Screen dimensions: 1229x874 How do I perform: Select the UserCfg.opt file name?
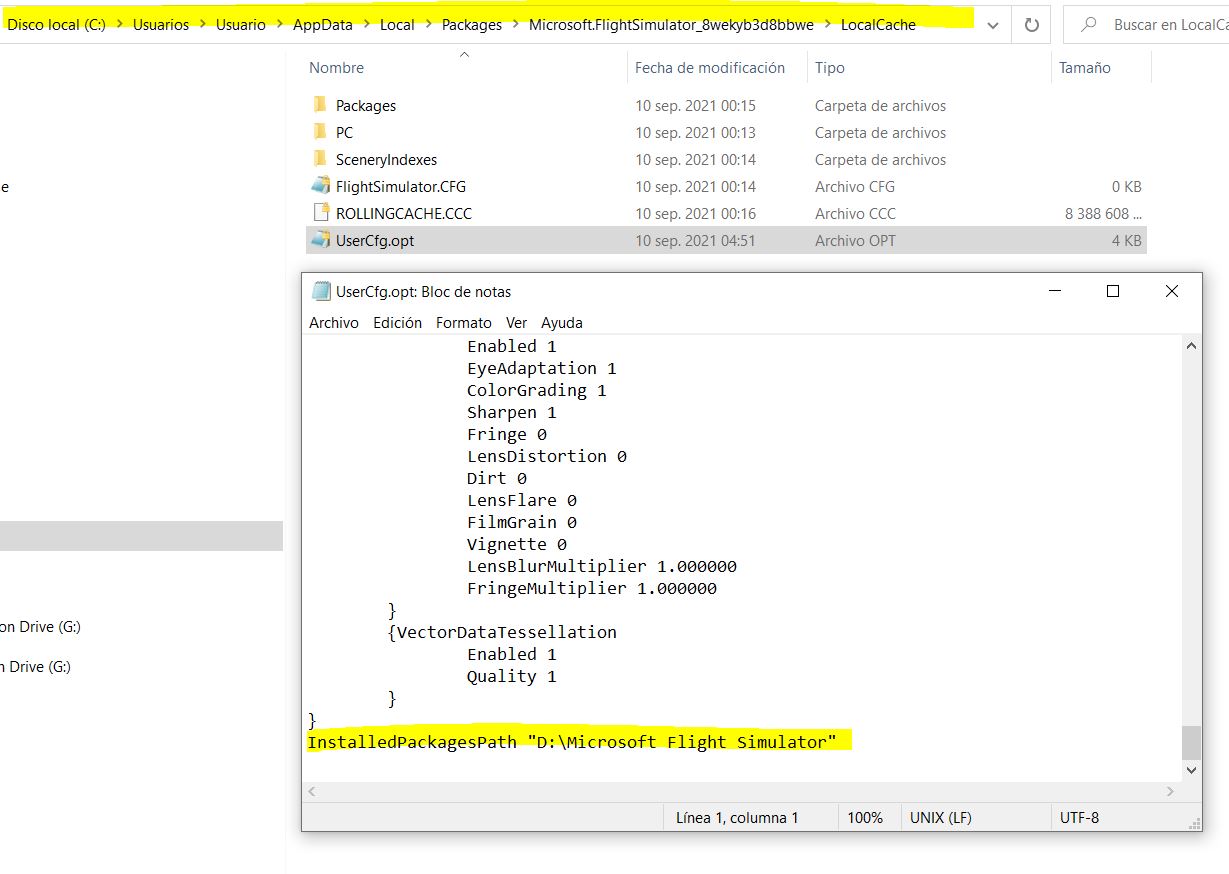tap(375, 240)
